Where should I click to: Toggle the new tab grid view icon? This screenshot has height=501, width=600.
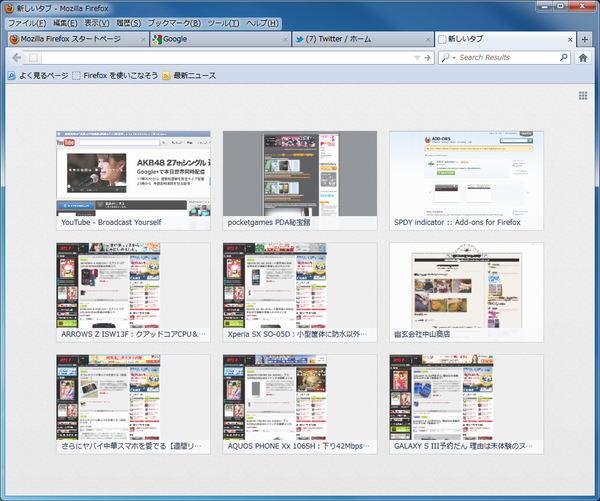coord(583,96)
